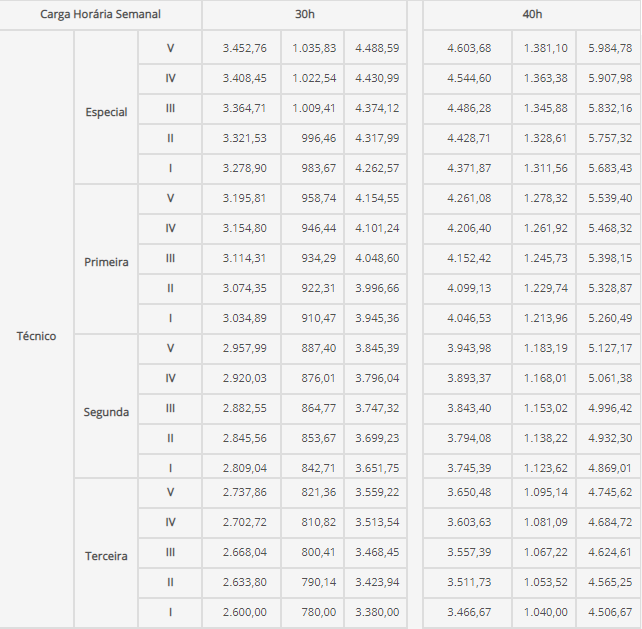Screen dimensions: 642x629
Task: Select cell value 5.984,78
Action: [x=610, y=48]
